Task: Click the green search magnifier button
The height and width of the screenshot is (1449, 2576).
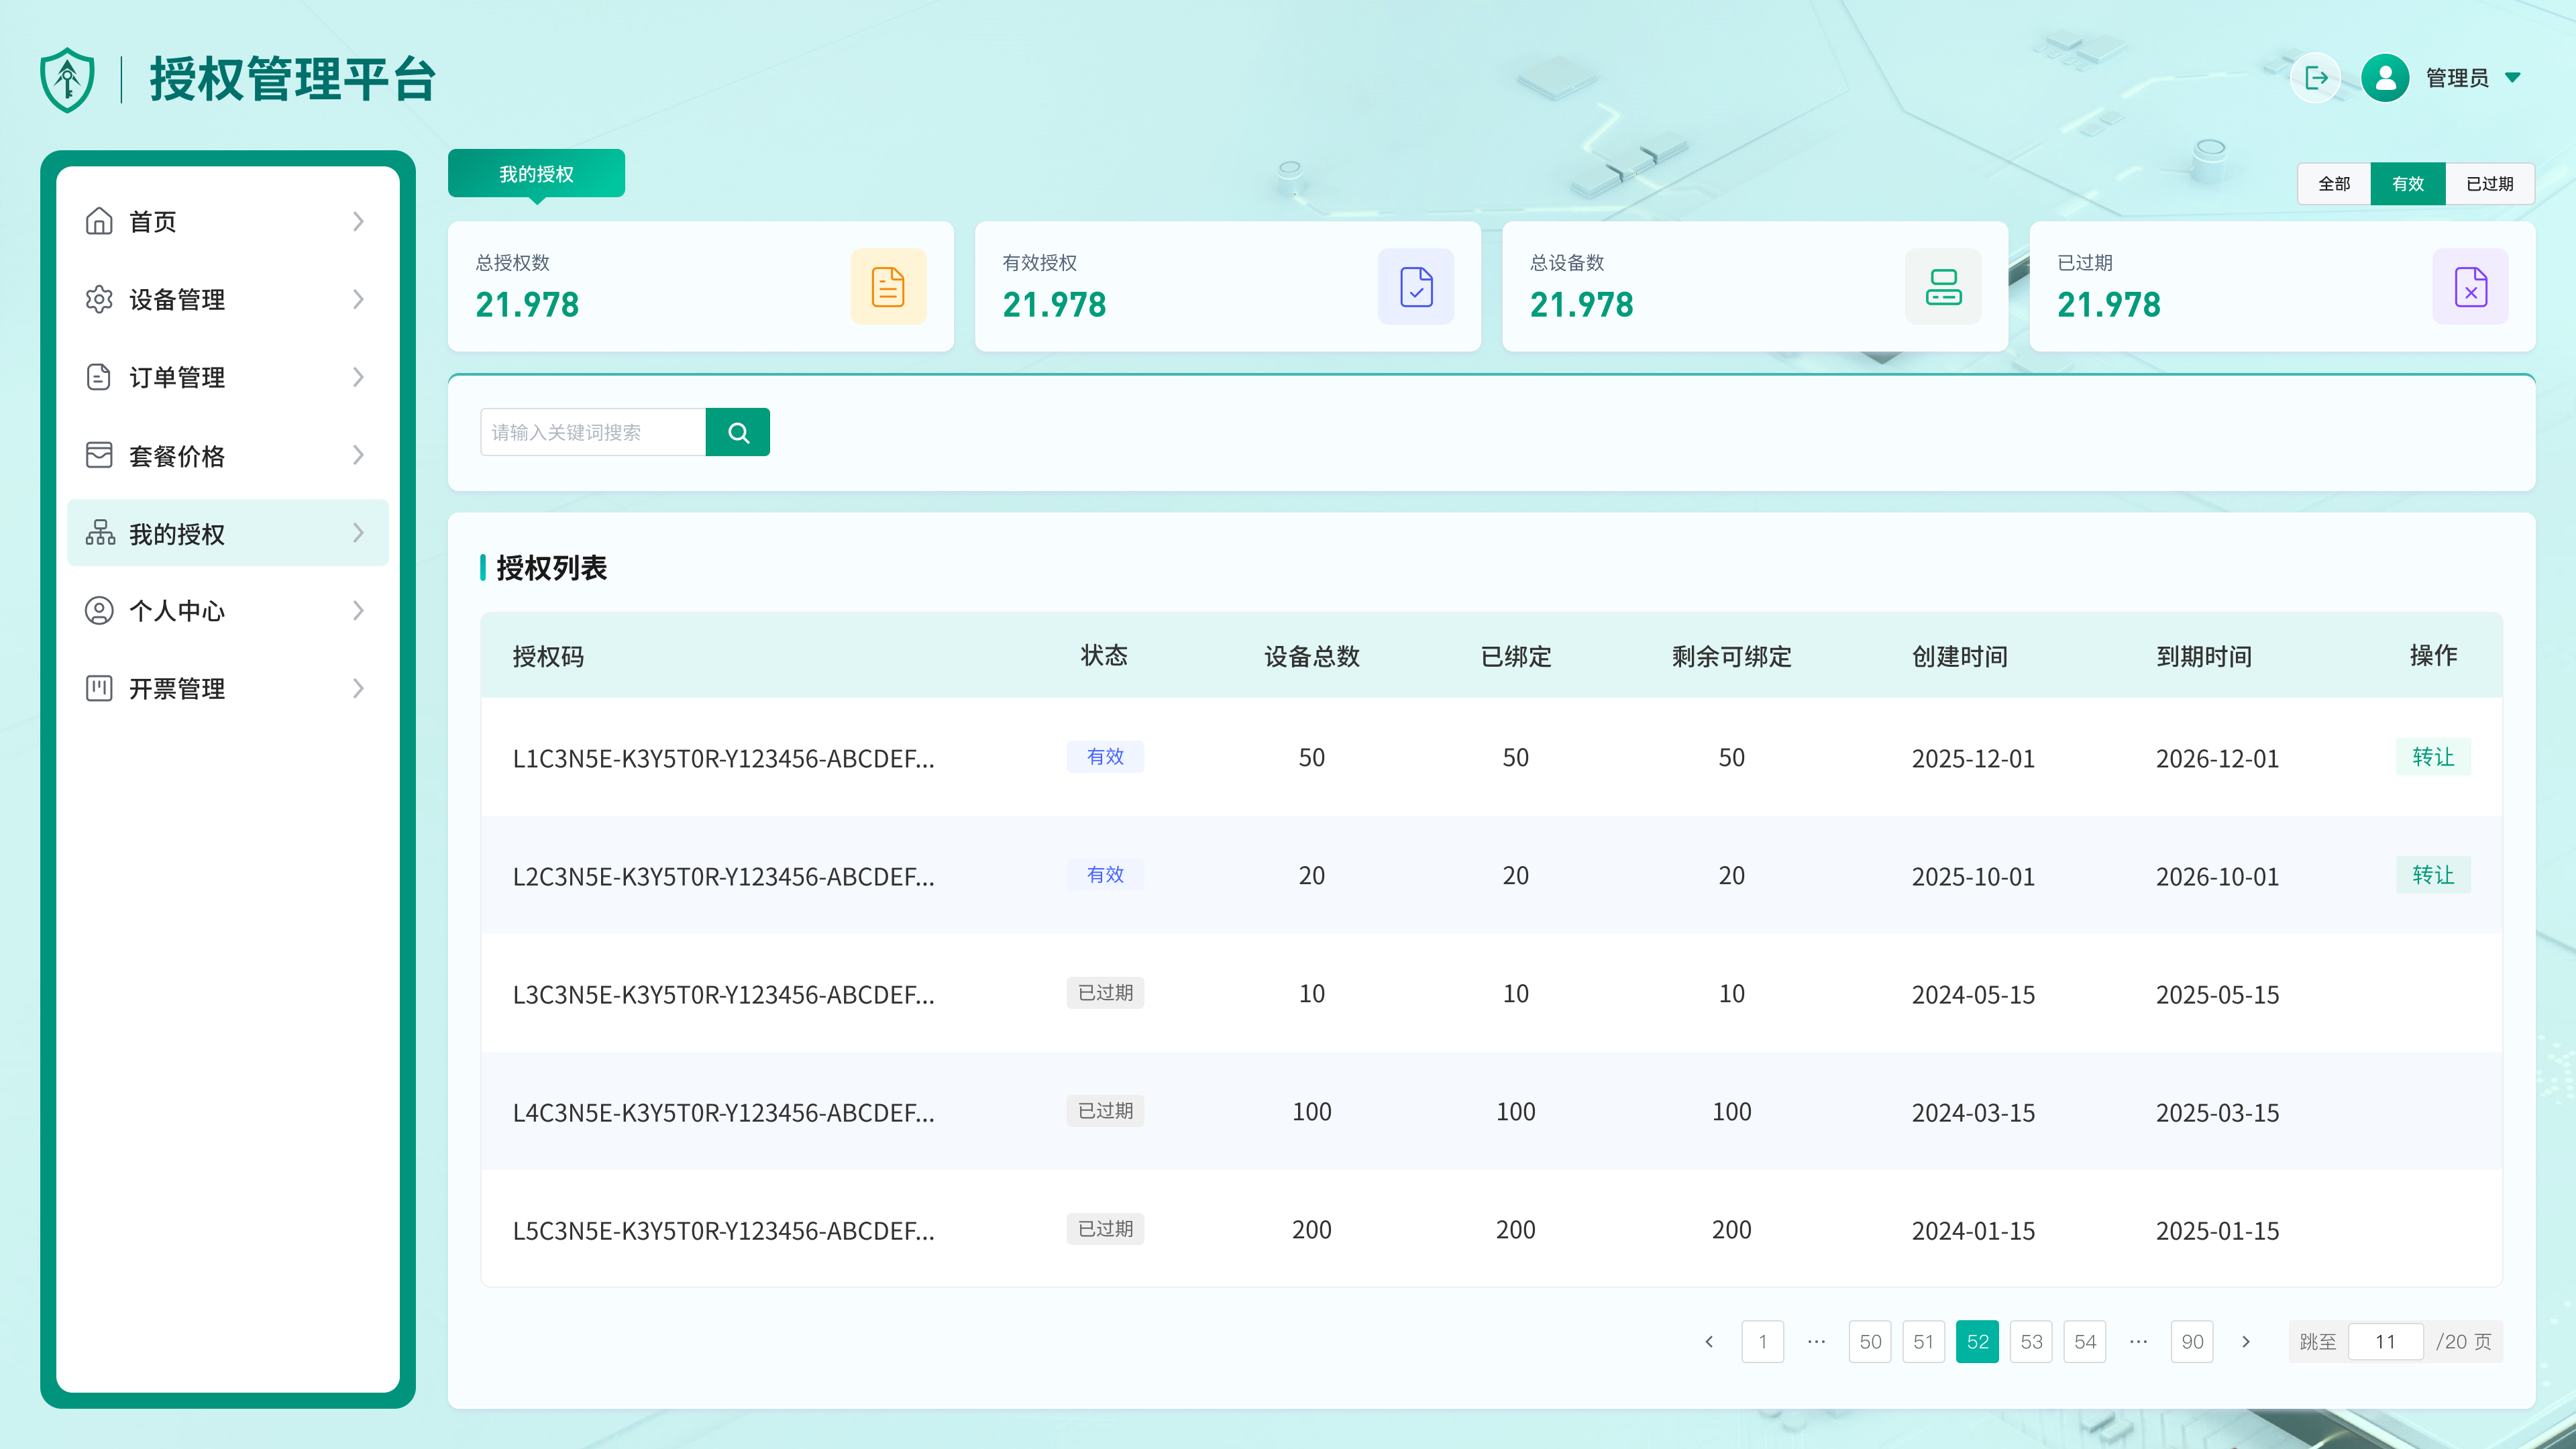Action: (x=738, y=432)
